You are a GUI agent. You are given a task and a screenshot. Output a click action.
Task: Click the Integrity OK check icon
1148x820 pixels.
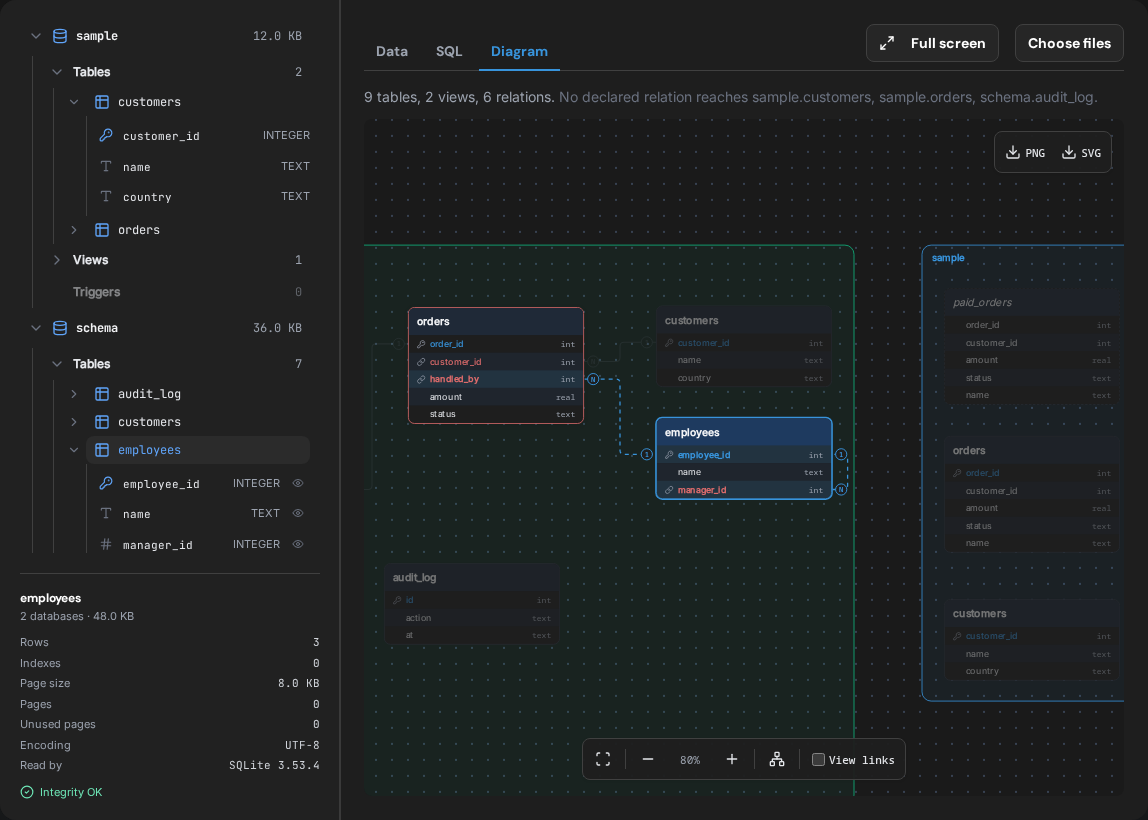point(27,792)
